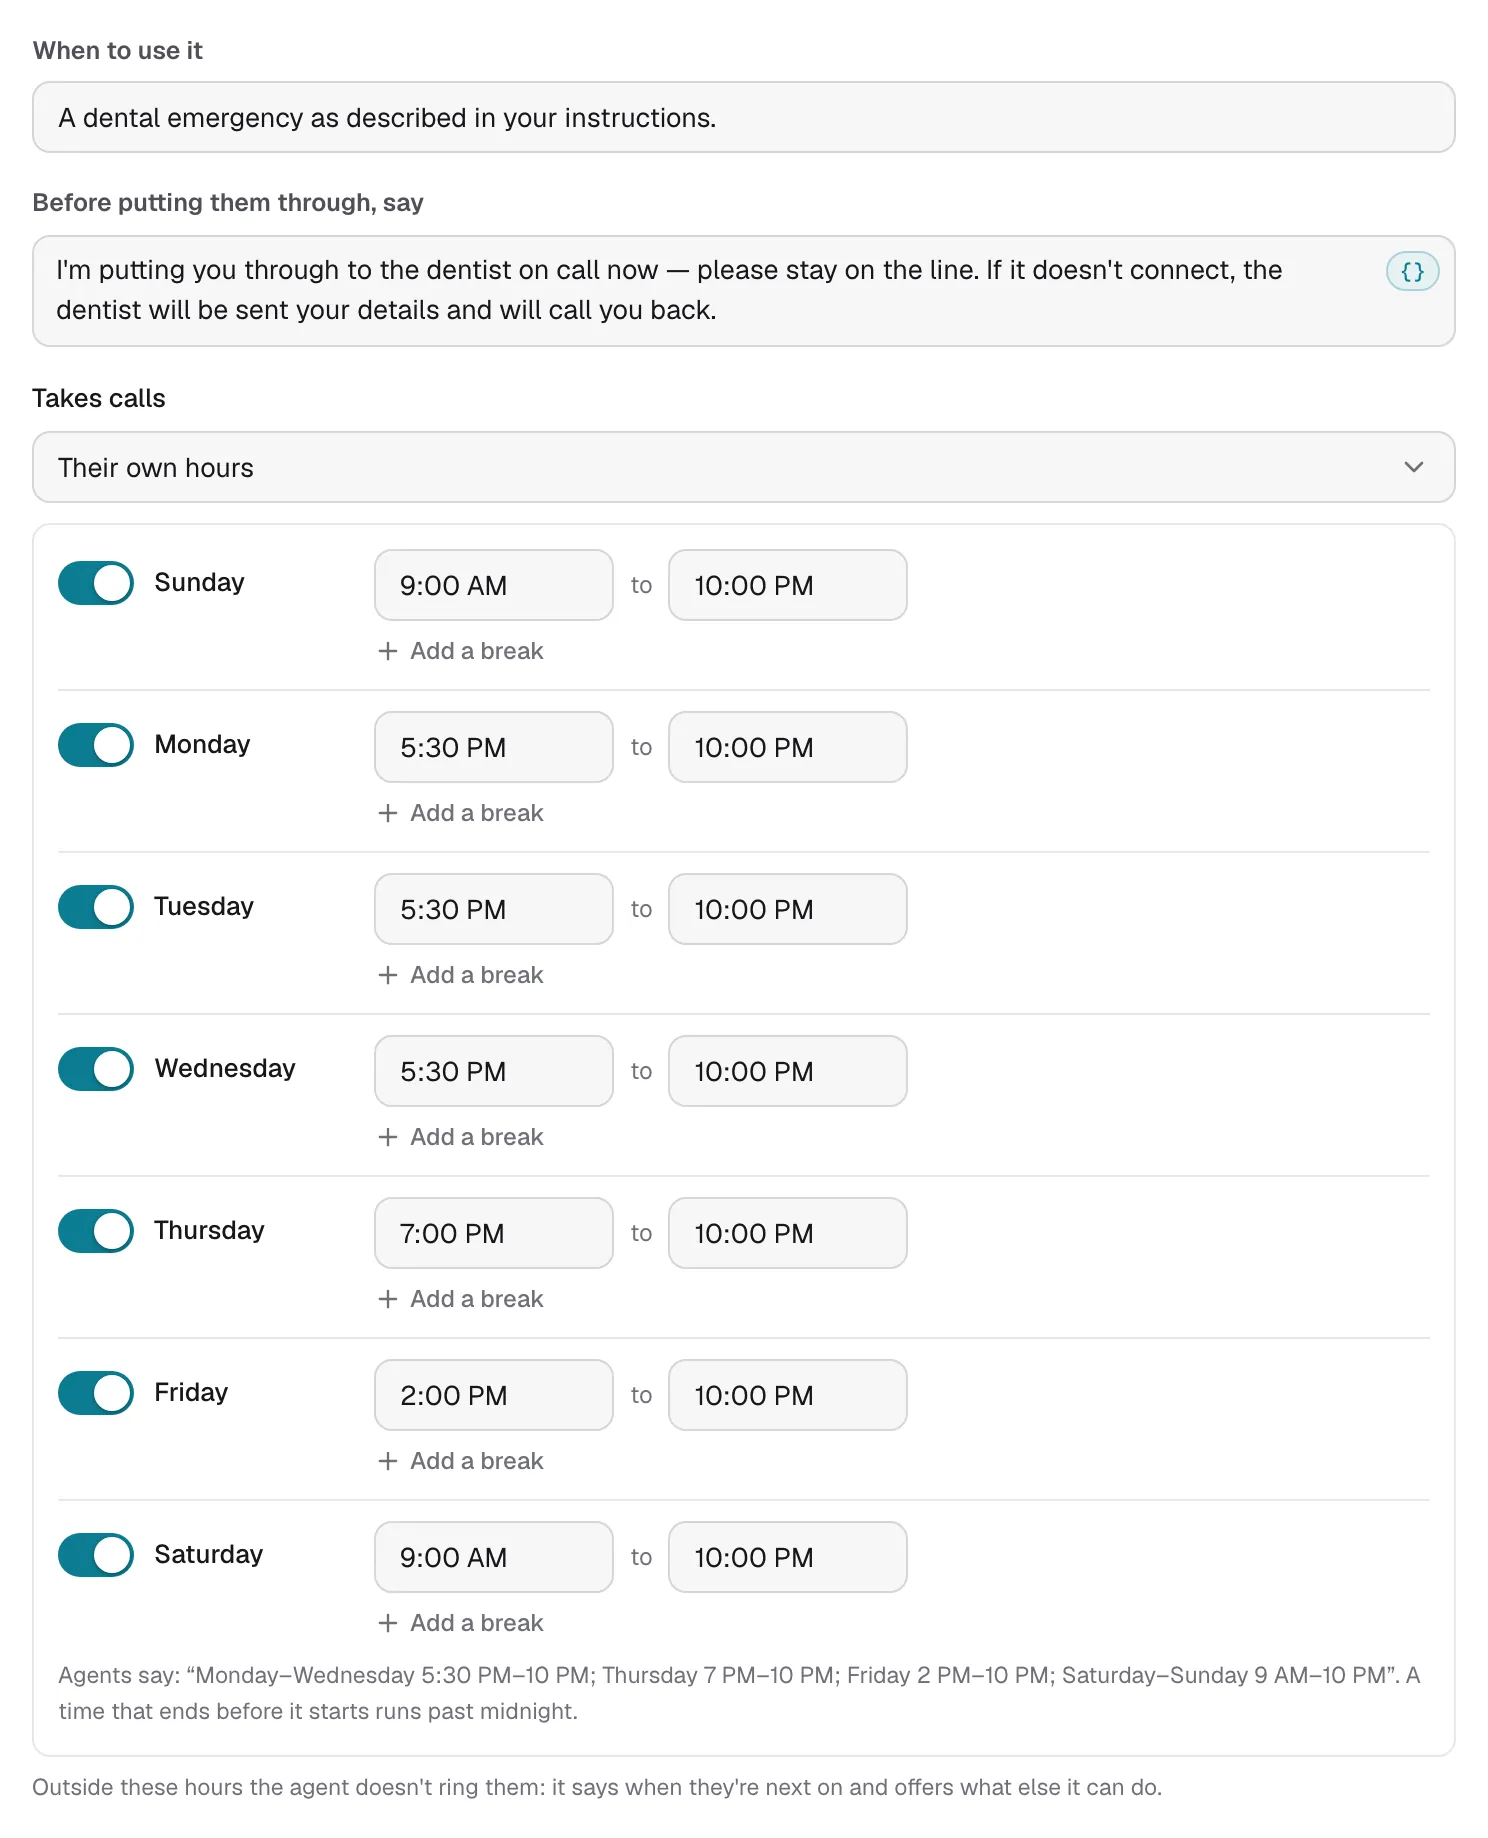Toggle Monday availability switch
The height and width of the screenshot is (1838, 1488).
96,745
